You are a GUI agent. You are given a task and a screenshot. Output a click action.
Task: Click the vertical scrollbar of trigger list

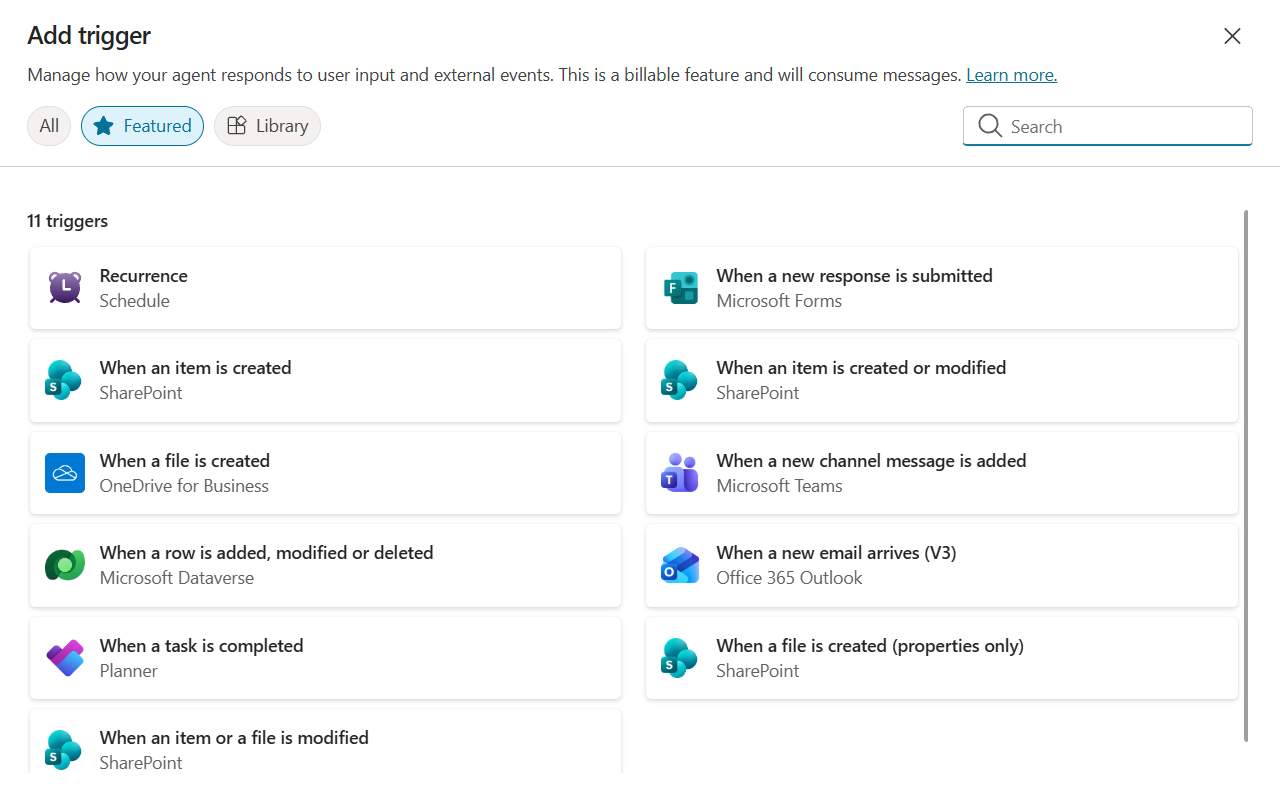pyautogui.click(x=1246, y=476)
